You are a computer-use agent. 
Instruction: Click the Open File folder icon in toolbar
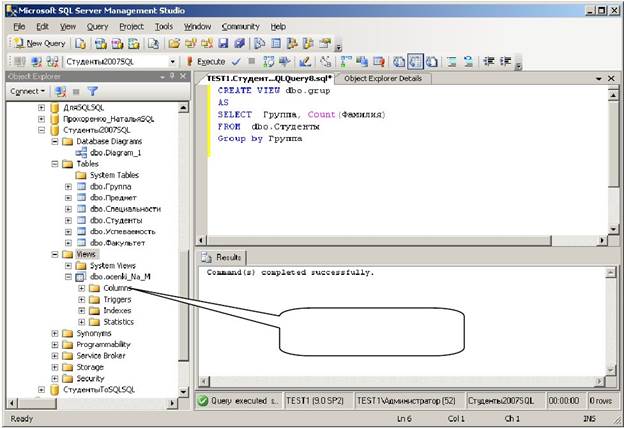pyautogui.click(x=175, y=44)
